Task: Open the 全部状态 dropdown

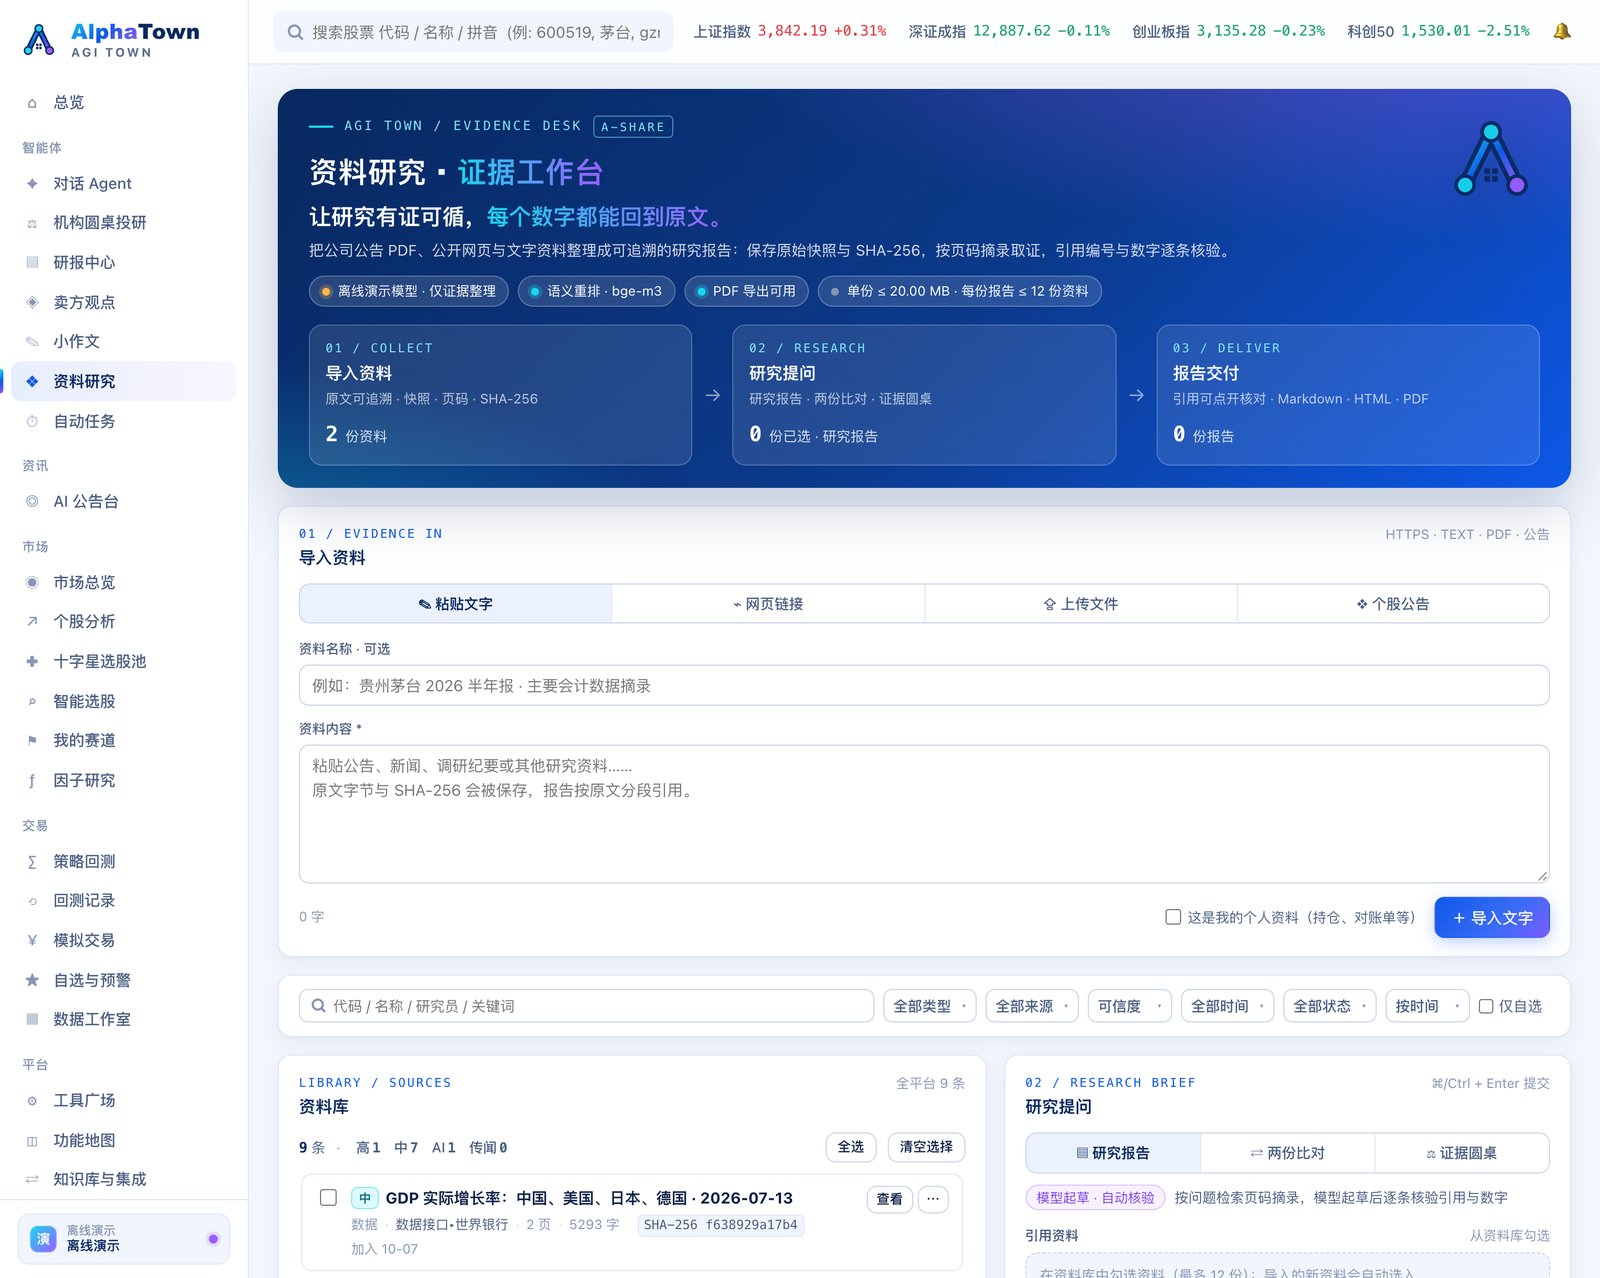Action: point(1330,1006)
